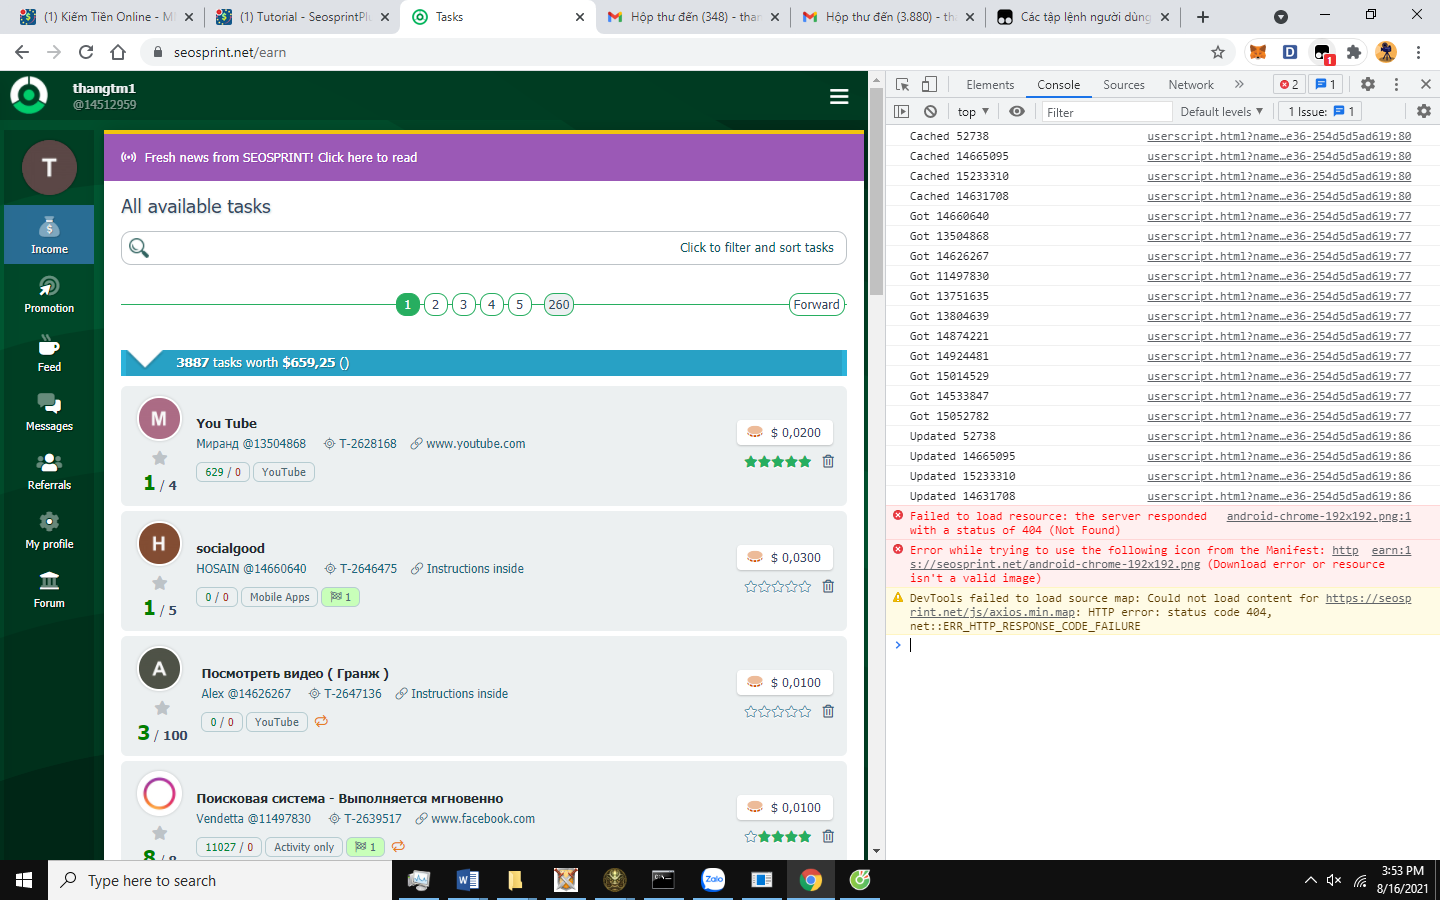Open the 1 Issue indicator in console
Viewport: 1440px width, 900px height.
pos(1321,112)
